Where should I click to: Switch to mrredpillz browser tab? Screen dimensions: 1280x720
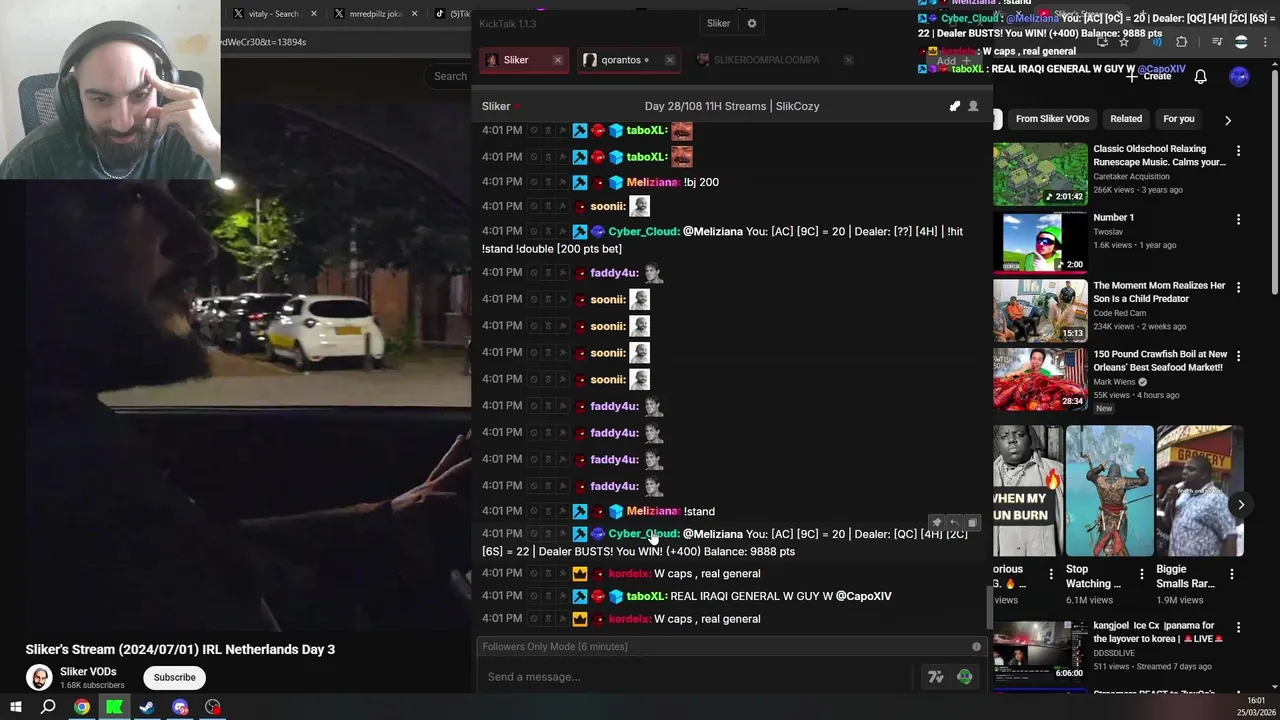[x=375, y=14]
